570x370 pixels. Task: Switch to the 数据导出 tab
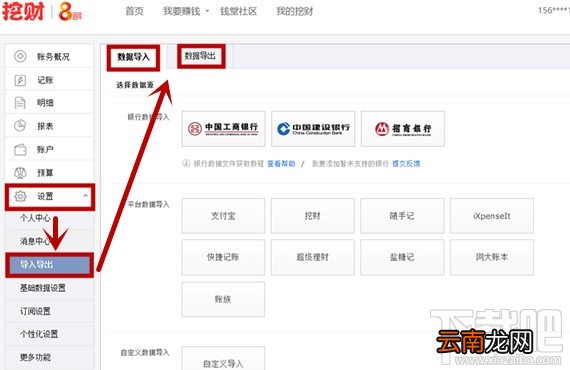coord(201,56)
